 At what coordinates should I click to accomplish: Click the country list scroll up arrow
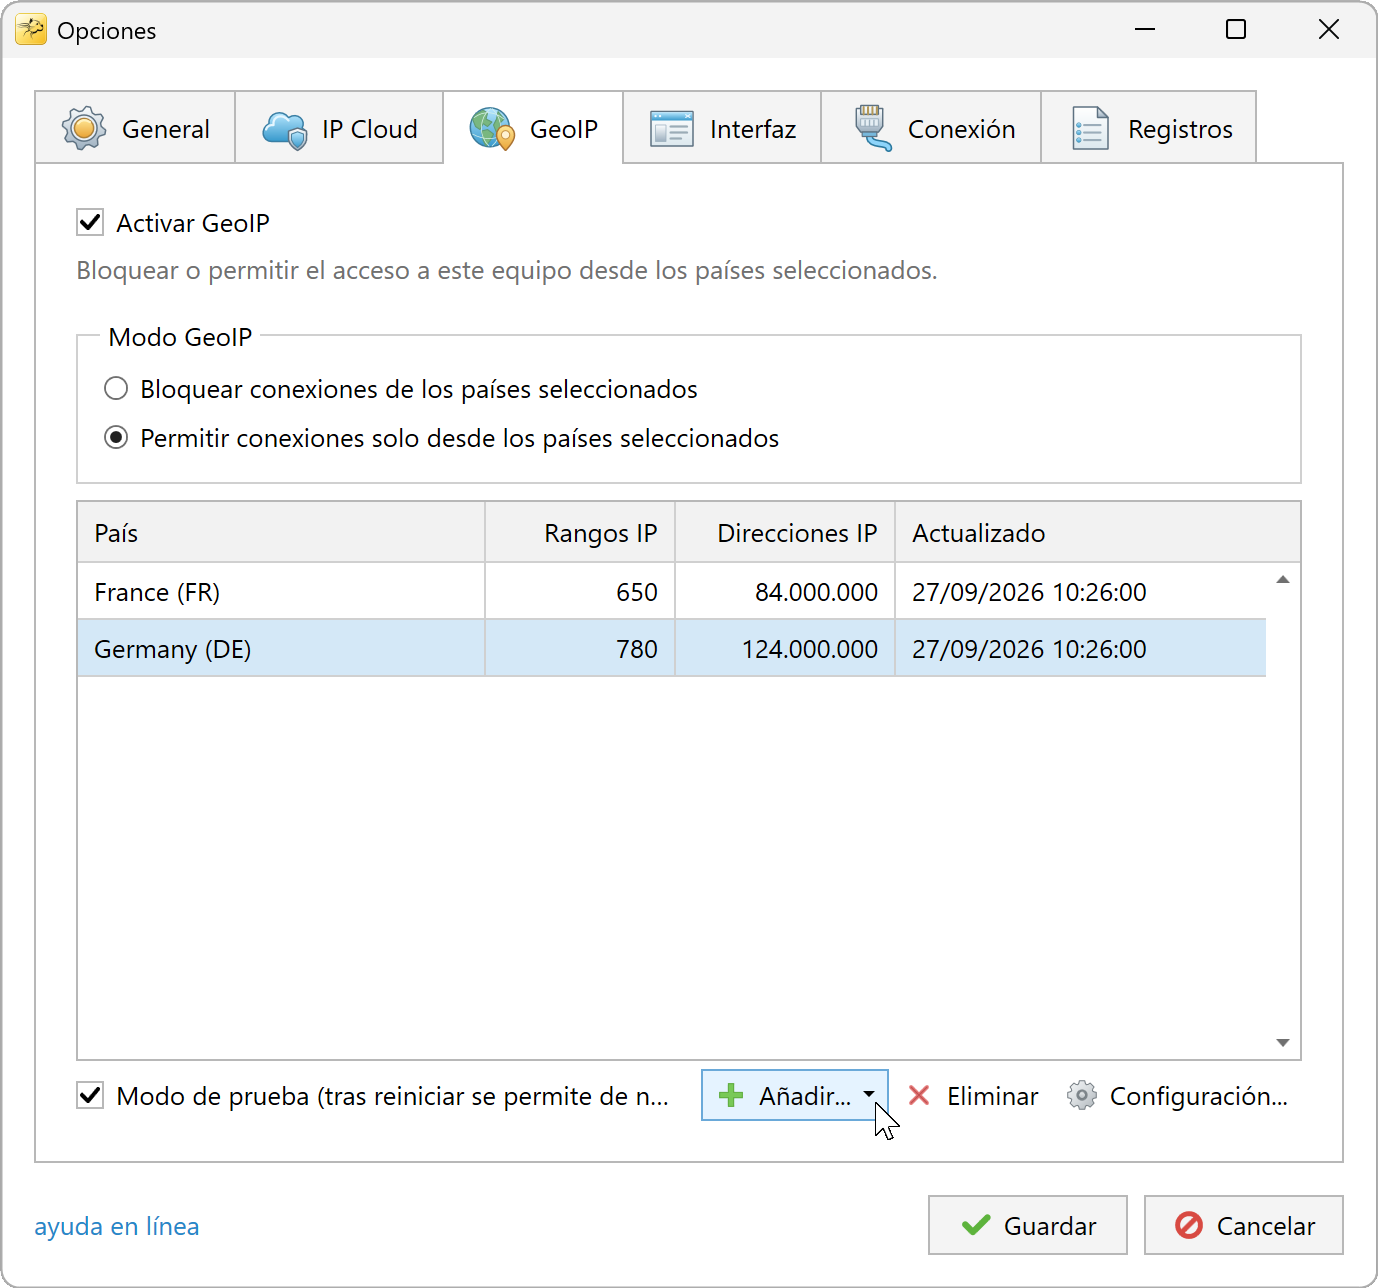[1283, 580]
